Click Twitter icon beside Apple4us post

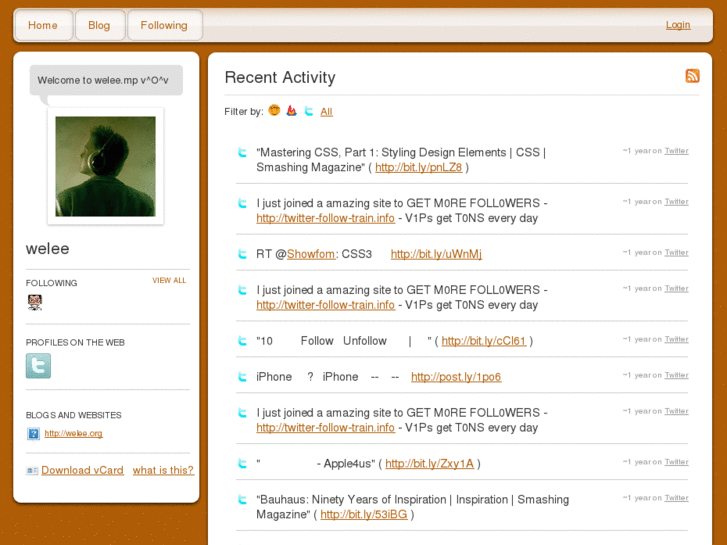click(242, 463)
